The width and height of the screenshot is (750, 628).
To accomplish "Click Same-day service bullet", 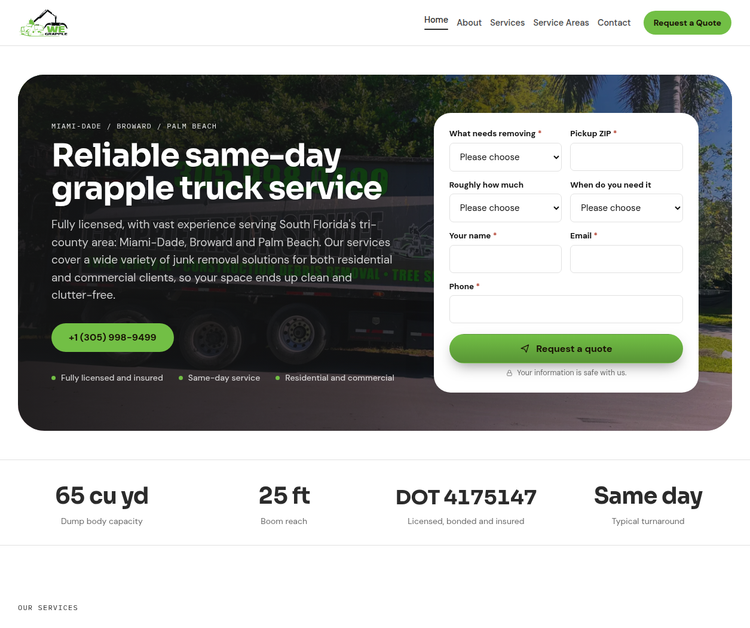I will coord(220,378).
